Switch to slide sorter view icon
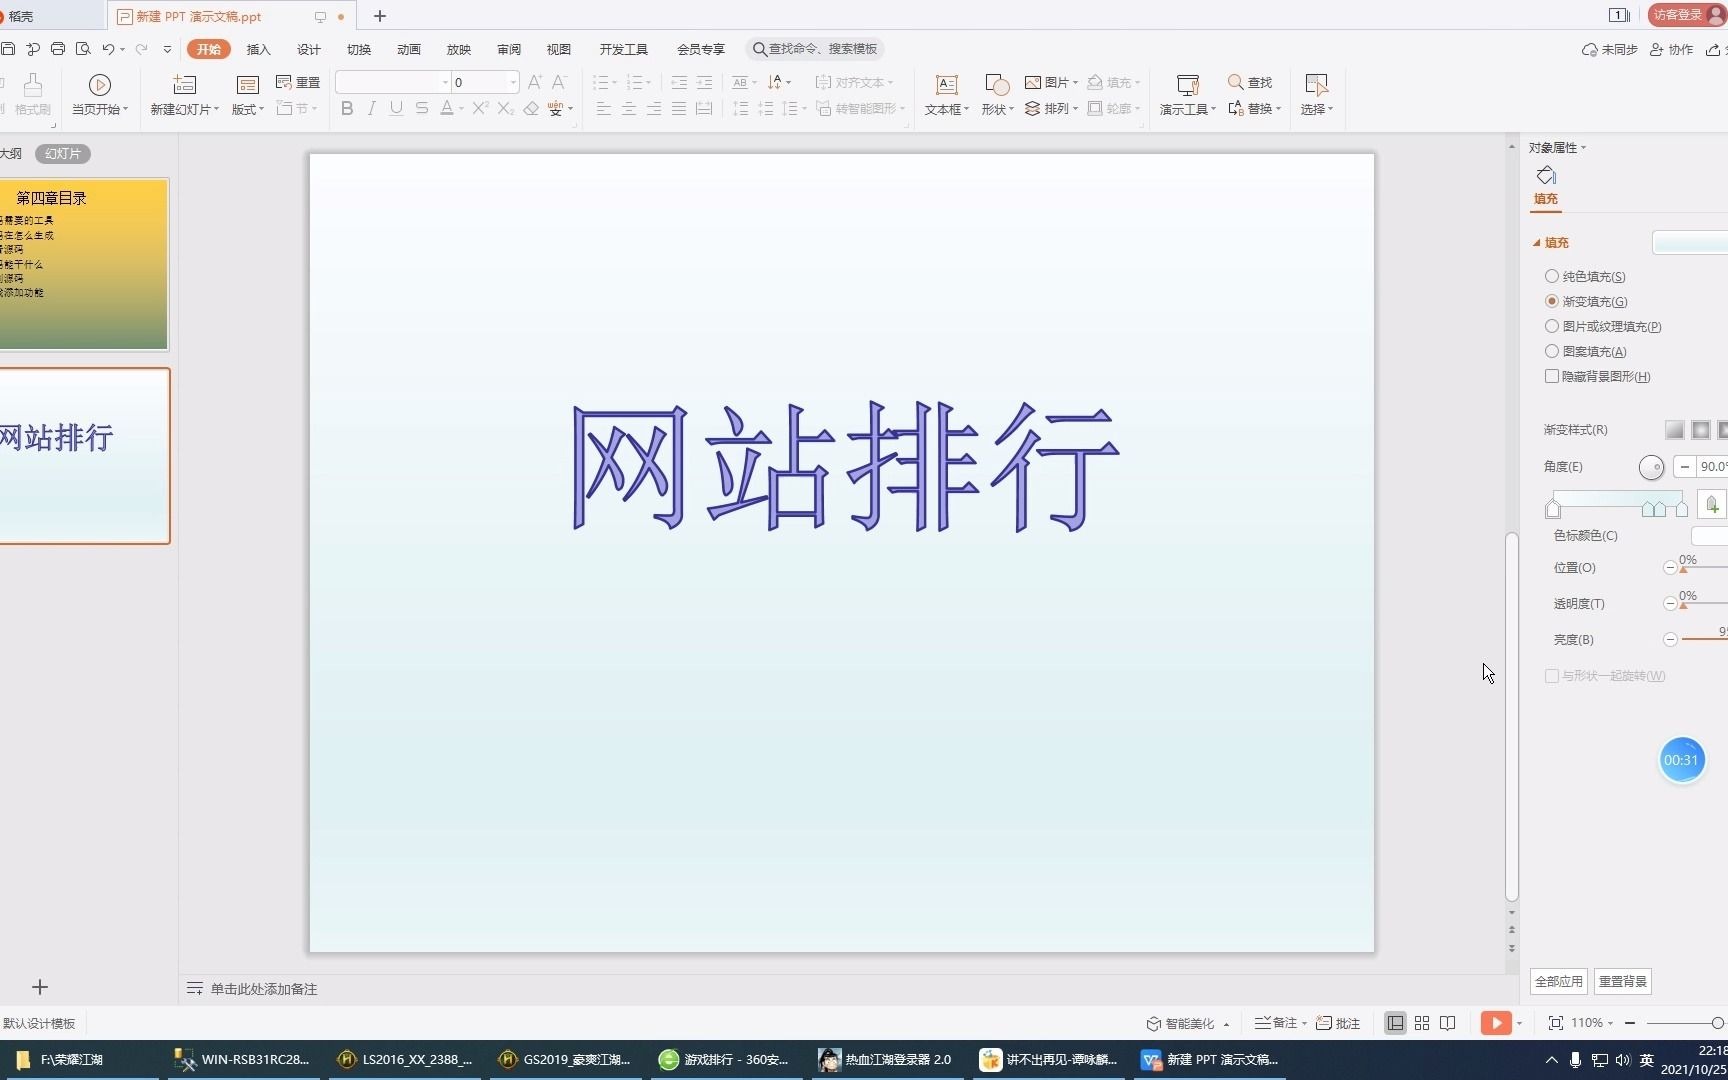 tap(1422, 1023)
